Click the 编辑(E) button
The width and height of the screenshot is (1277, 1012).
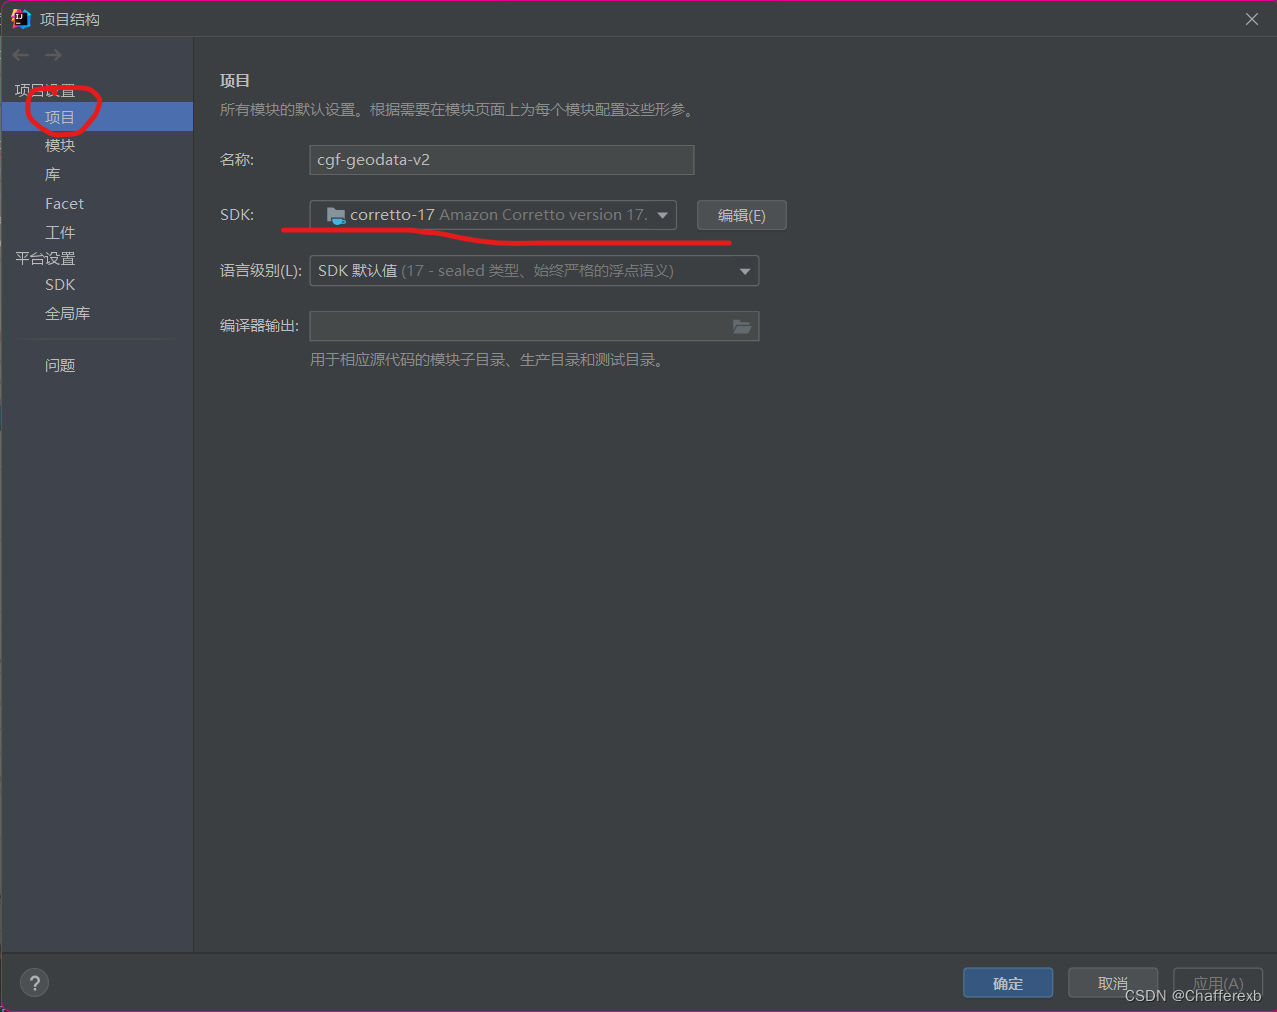[x=741, y=214]
